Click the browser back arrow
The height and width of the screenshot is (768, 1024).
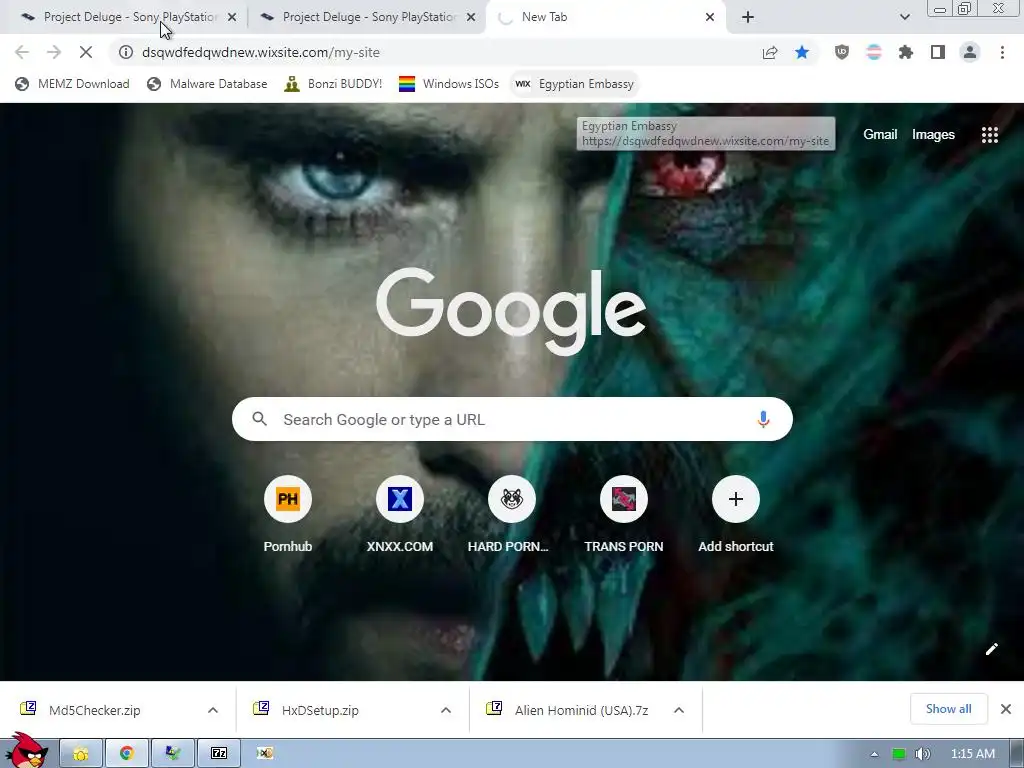(22, 52)
